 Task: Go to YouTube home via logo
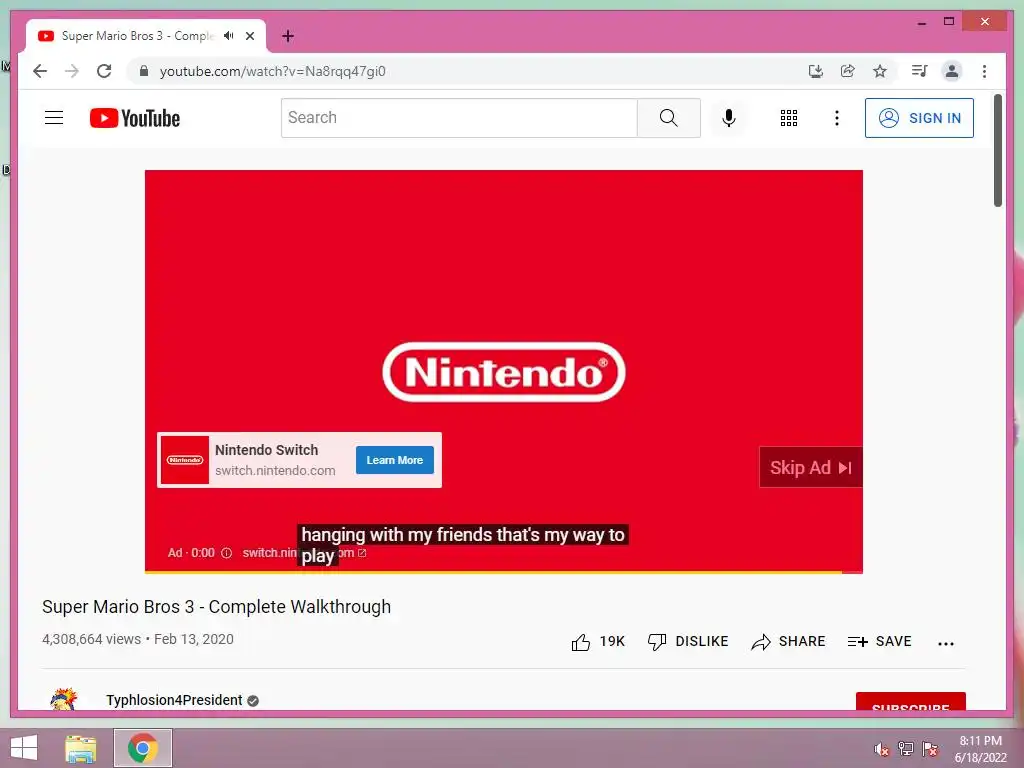coord(135,118)
